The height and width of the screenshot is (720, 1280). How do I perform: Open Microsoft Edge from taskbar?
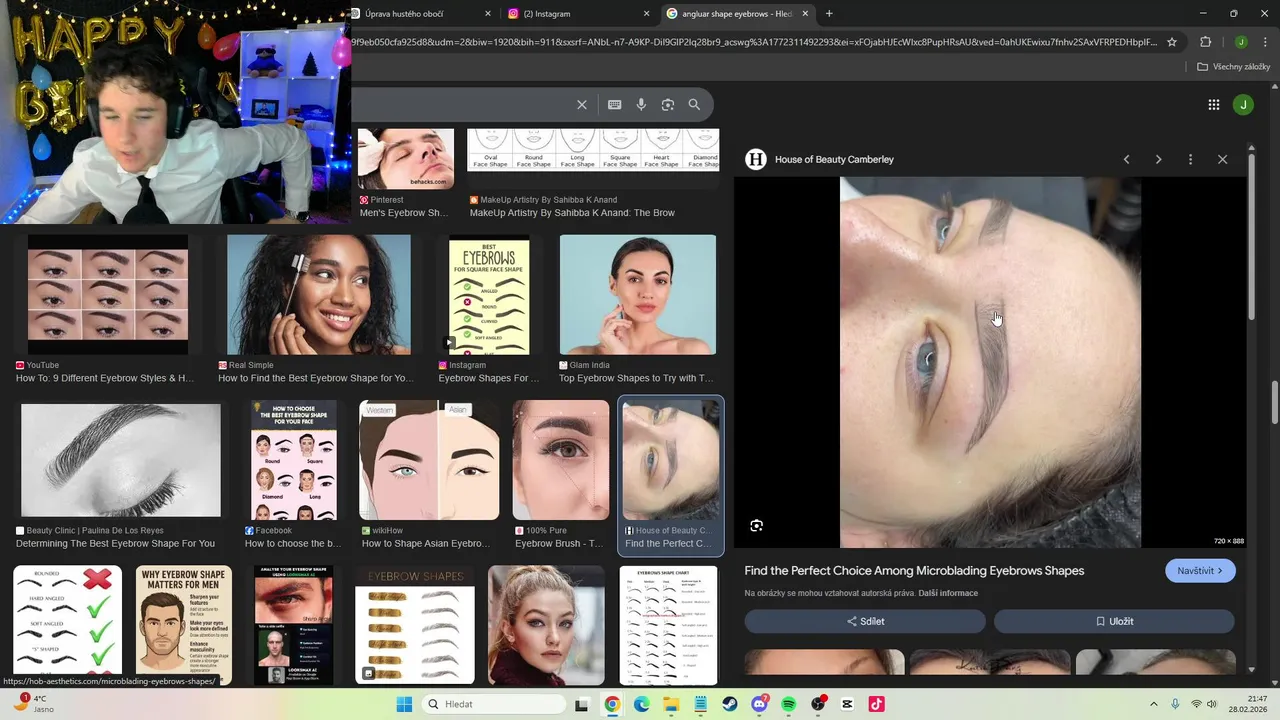point(642,704)
